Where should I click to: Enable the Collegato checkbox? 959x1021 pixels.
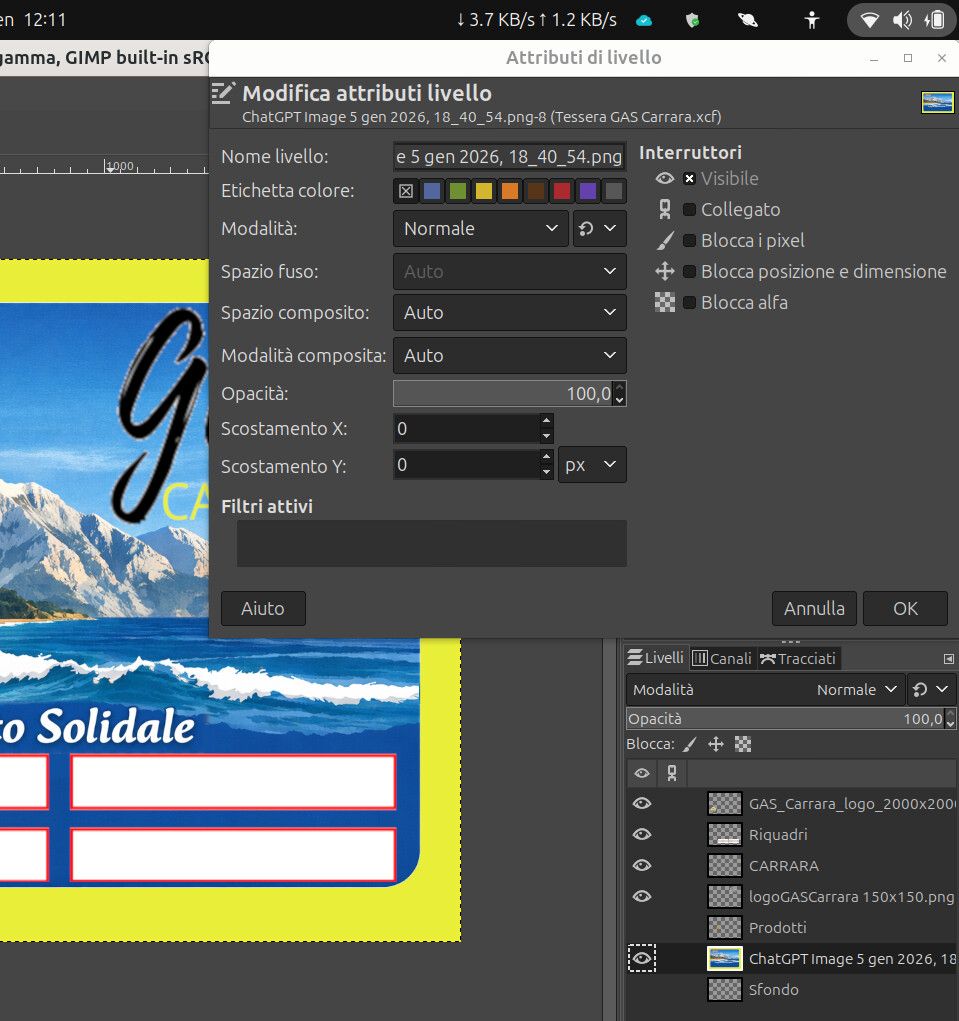[689, 210]
